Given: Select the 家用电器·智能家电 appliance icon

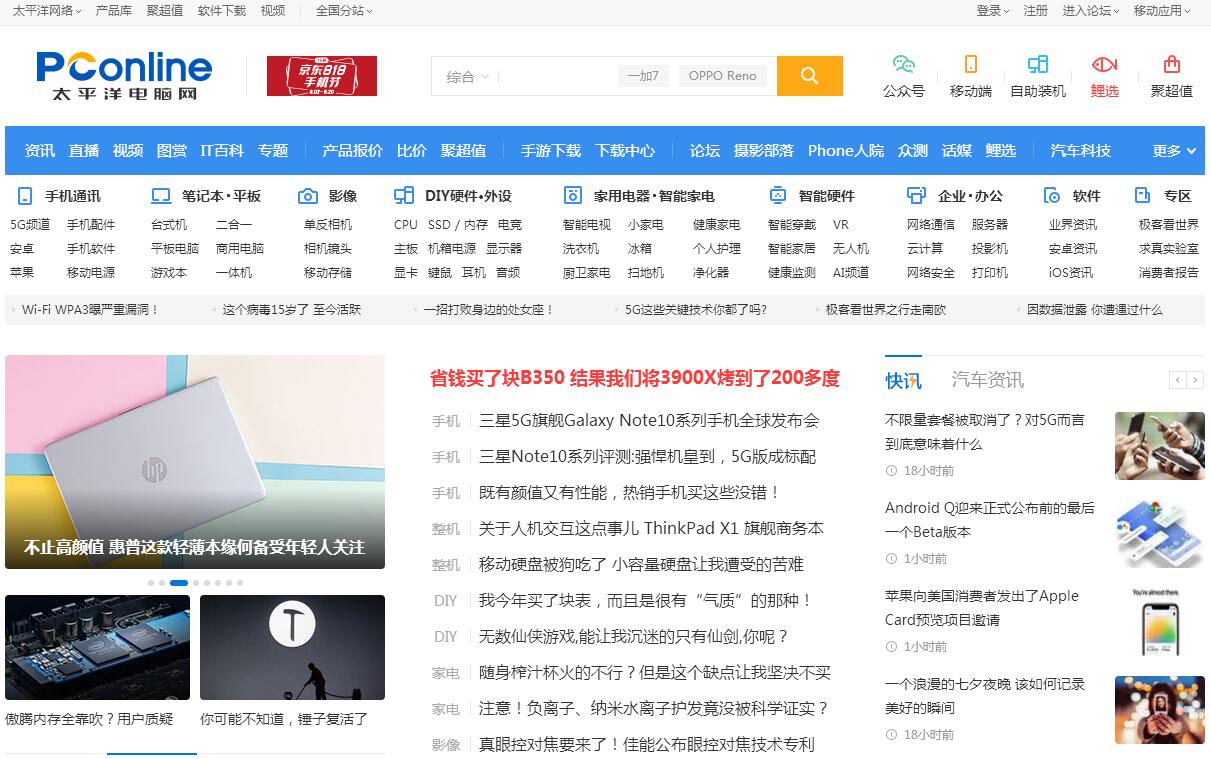Looking at the screenshot, I should point(575,195).
